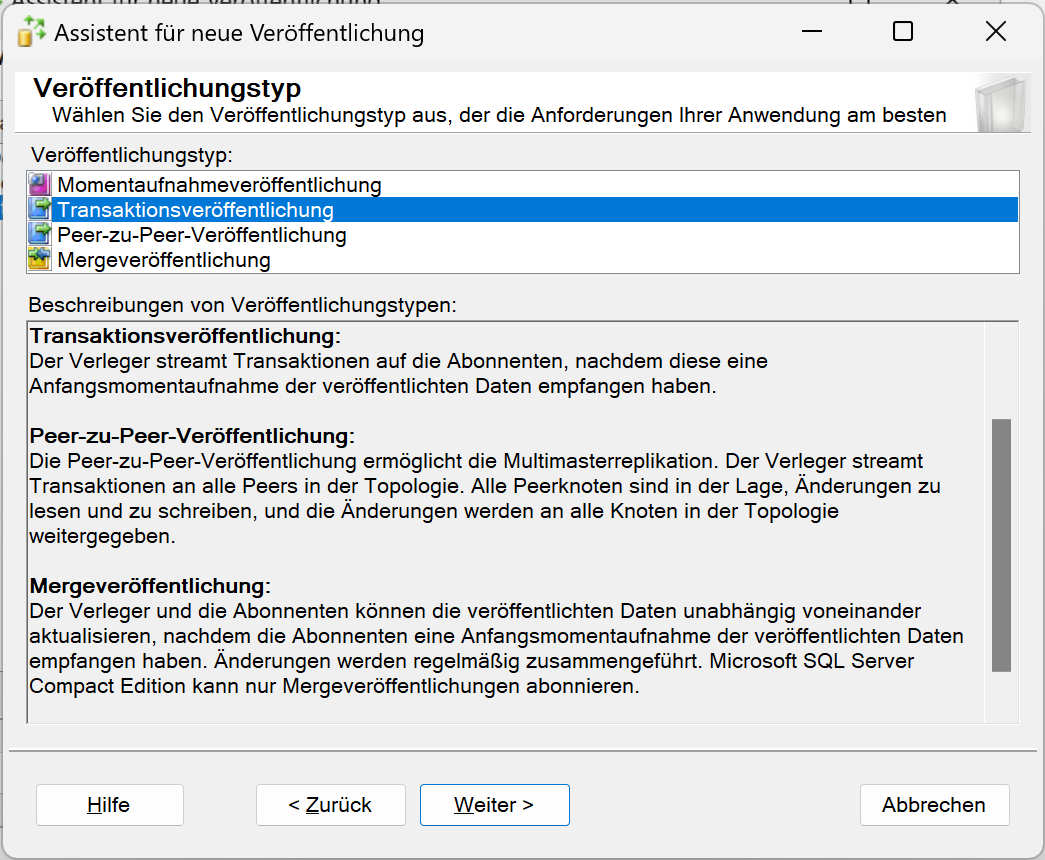The image size is (1045, 860).
Task: Click the Momentaufnahmeveröffentlichung snapshot icon
Action: [x=40, y=185]
